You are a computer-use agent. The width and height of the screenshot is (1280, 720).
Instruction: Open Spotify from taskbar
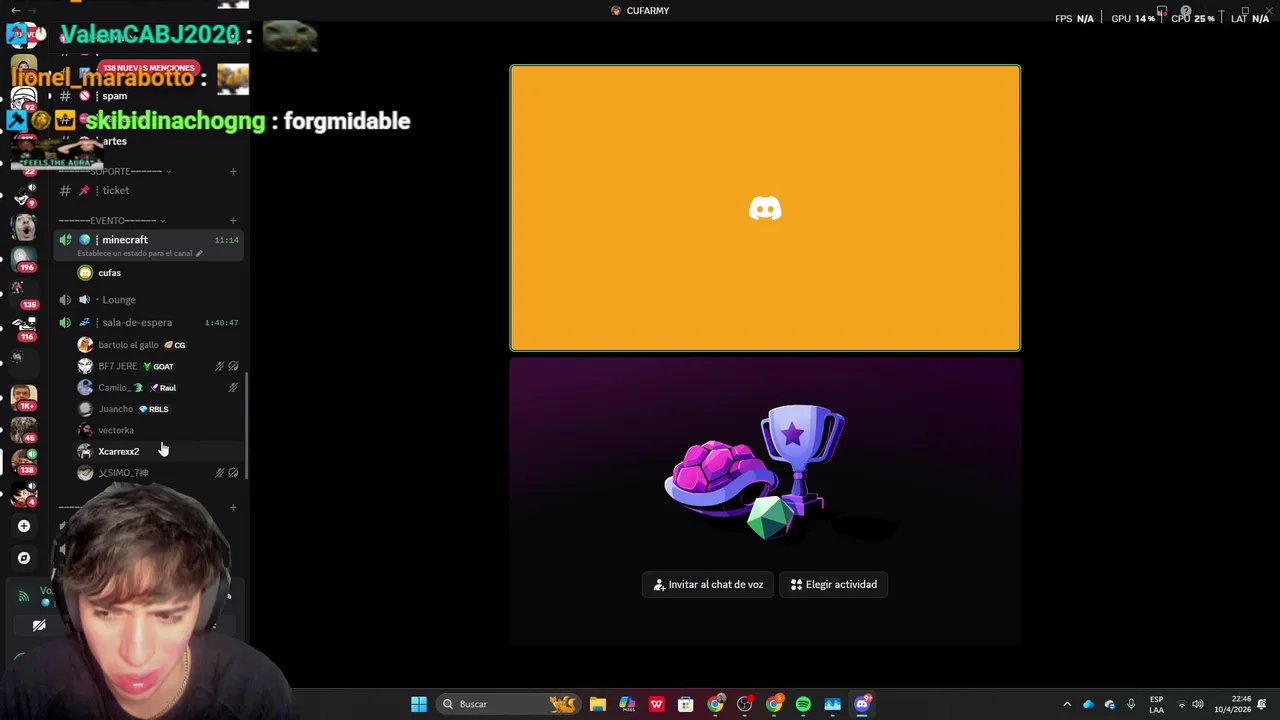coord(803,704)
